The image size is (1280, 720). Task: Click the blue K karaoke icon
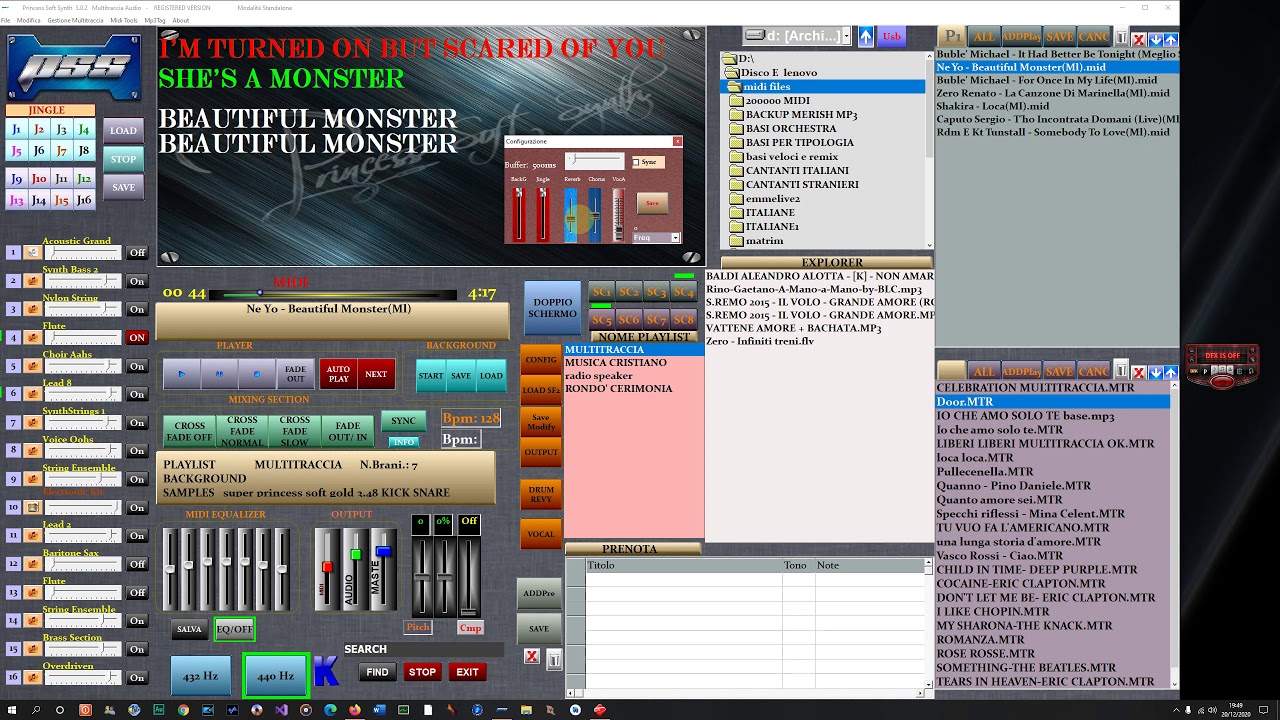[x=326, y=671]
